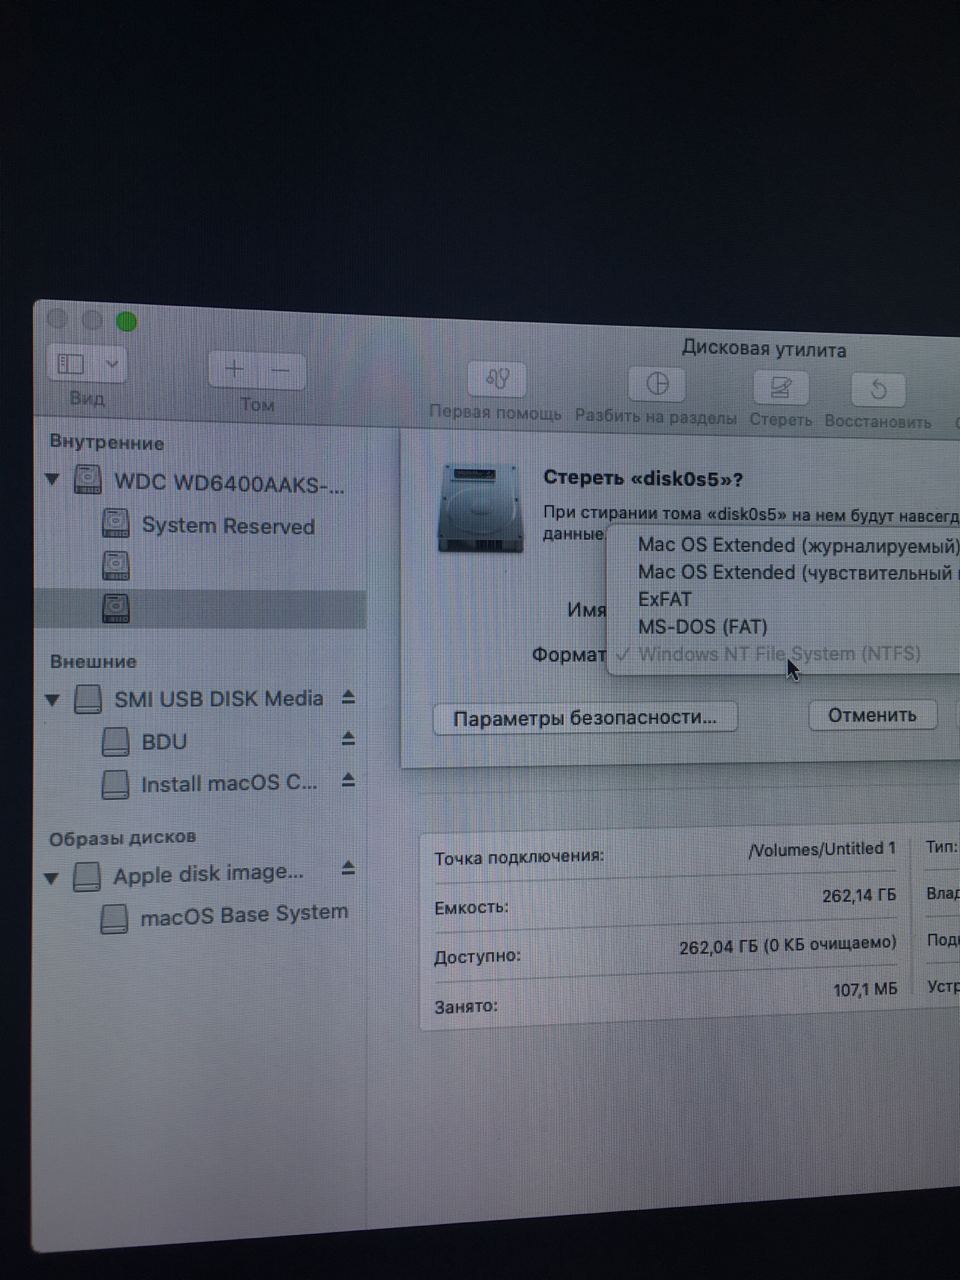The width and height of the screenshot is (960, 1280).
Task: Click the /Volumes/Untitled 1 mount point value
Action: coord(822,849)
